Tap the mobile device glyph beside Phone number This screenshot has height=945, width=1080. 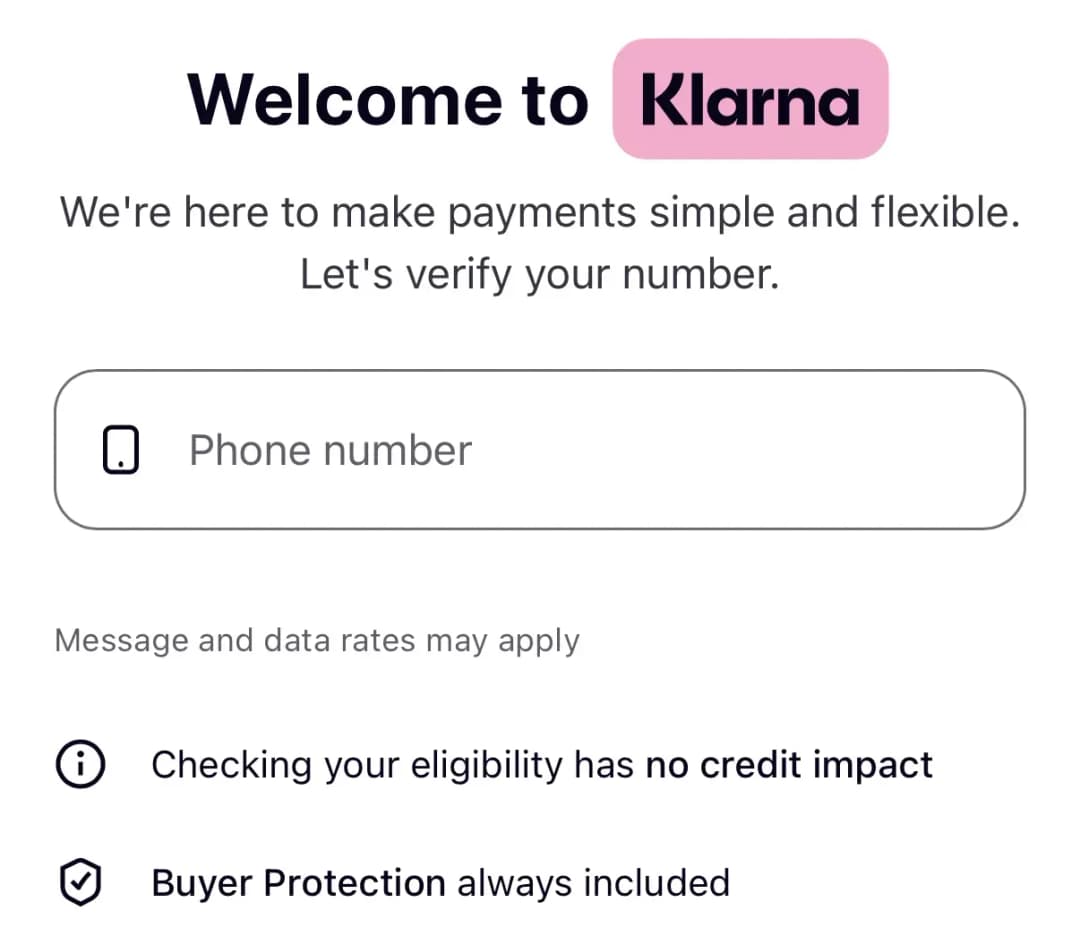[120, 449]
